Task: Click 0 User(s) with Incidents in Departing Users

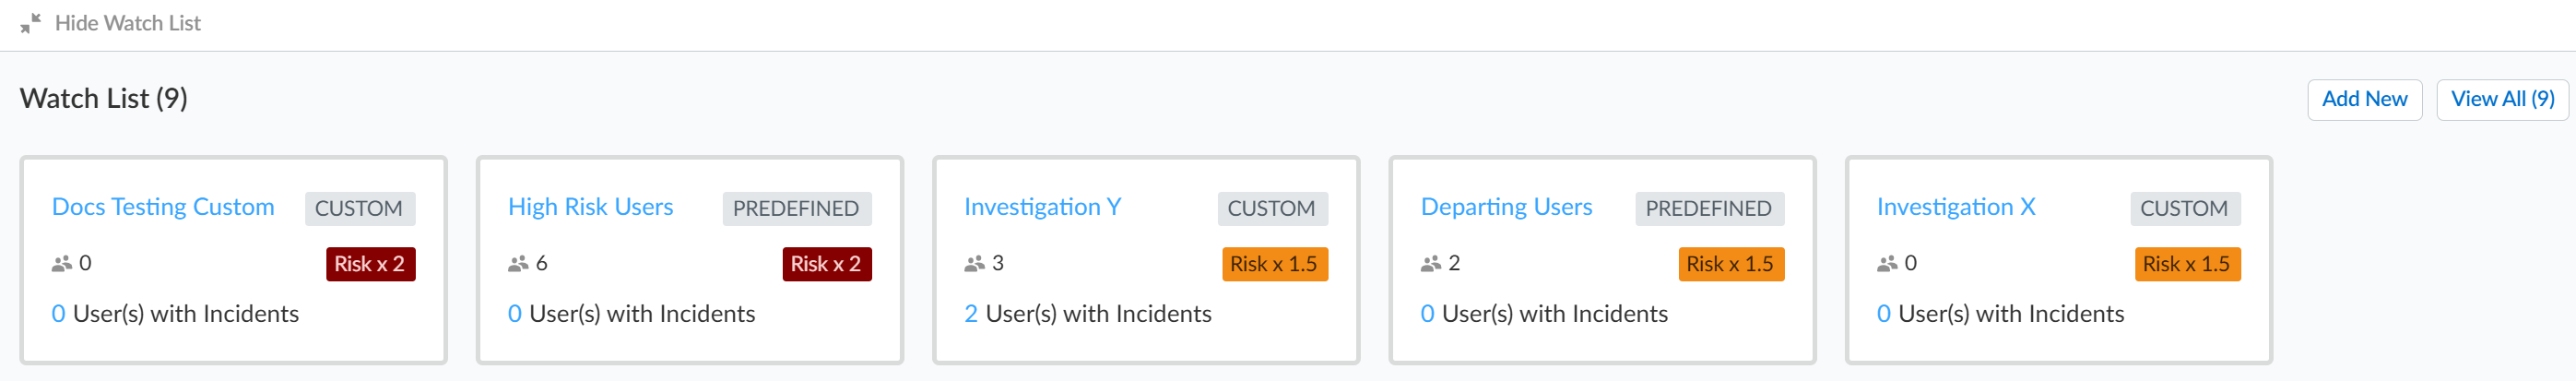Action: point(1544,314)
